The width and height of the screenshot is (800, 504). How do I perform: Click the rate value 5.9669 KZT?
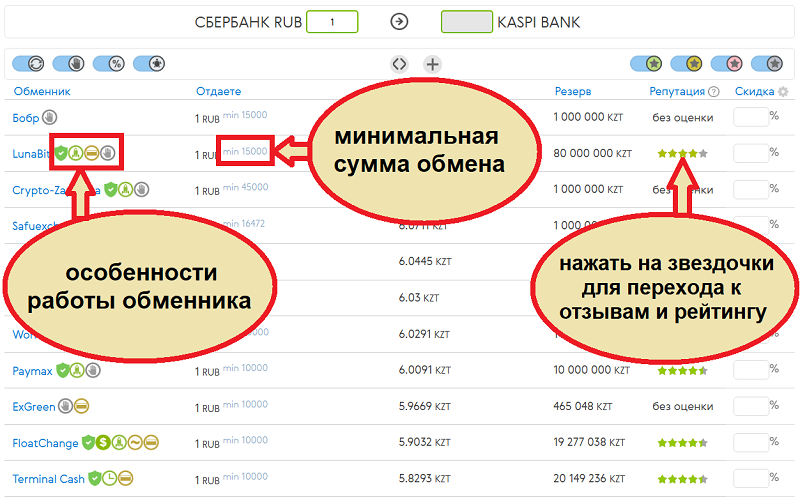coord(424,406)
